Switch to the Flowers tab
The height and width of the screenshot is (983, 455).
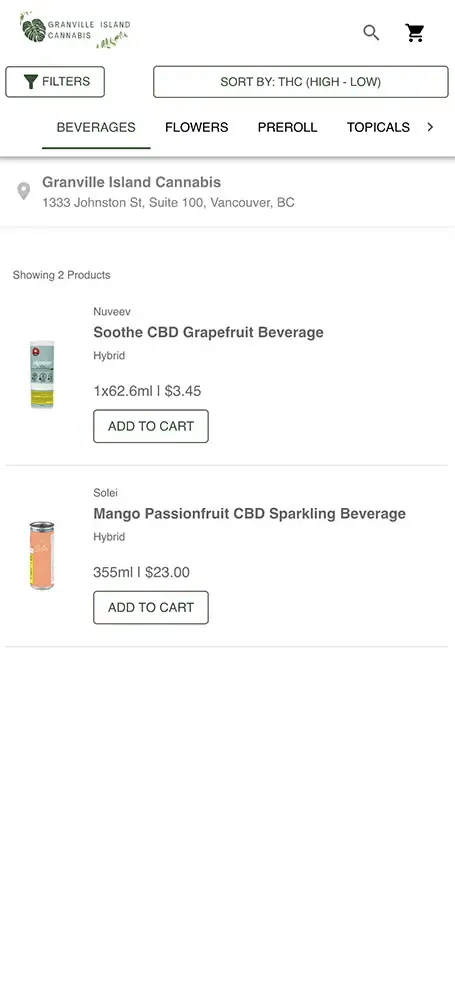(197, 127)
